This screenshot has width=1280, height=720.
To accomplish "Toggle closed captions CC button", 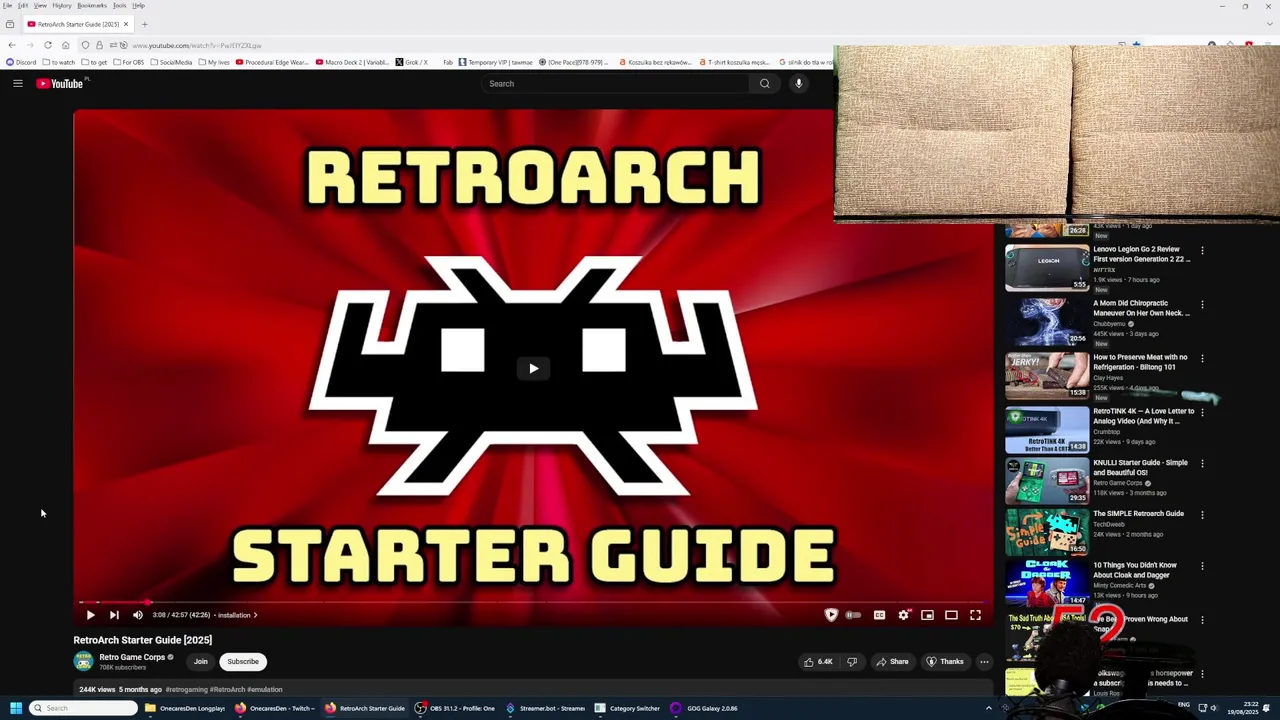I will pos(879,615).
